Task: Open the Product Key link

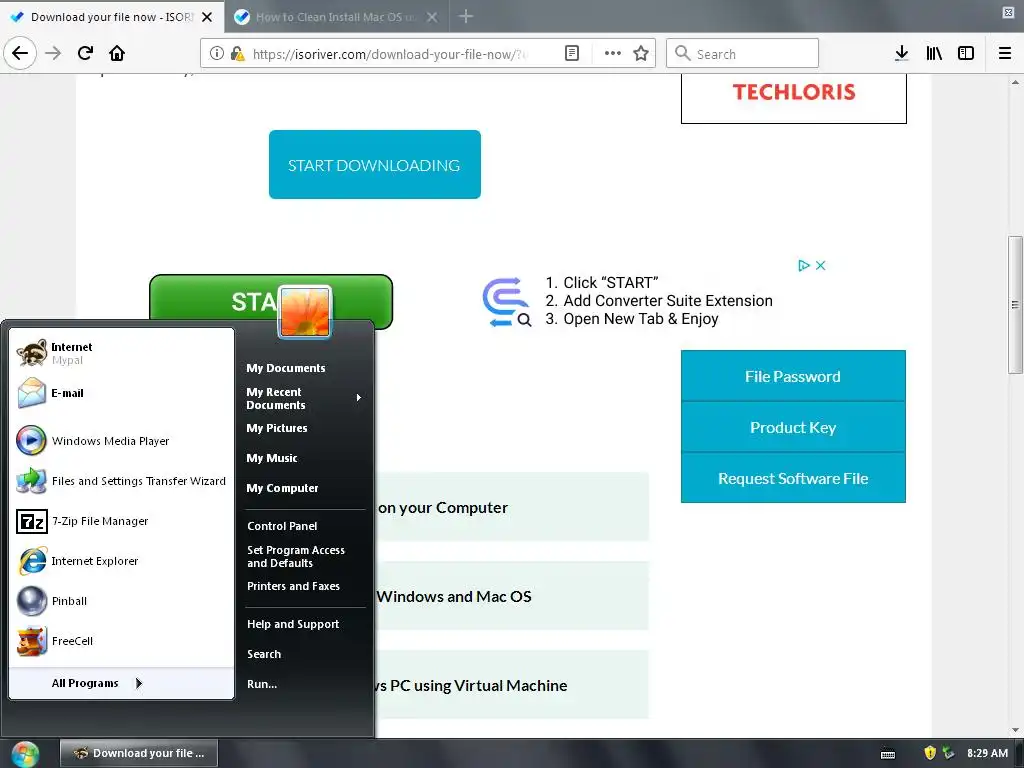Action: [793, 427]
